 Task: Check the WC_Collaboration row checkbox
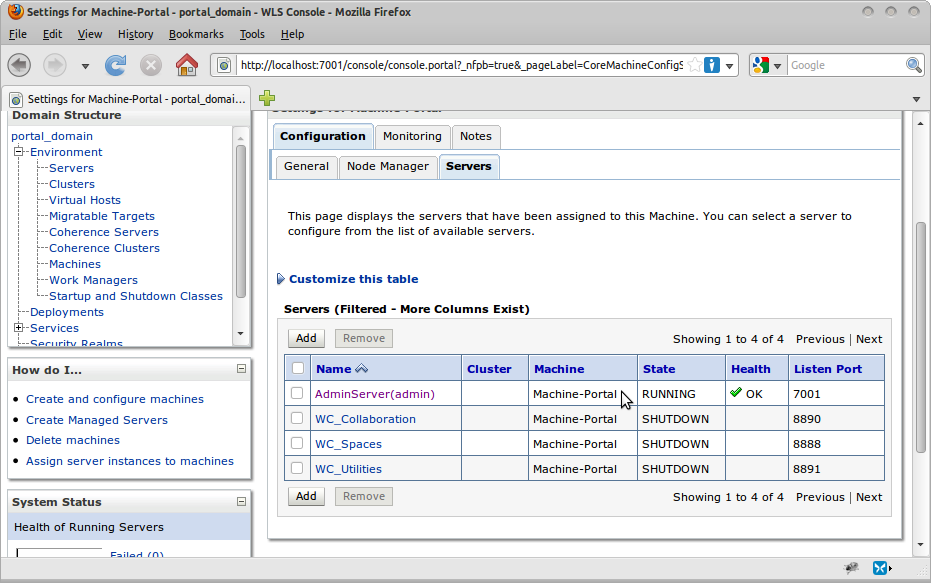pyautogui.click(x=297, y=418)
